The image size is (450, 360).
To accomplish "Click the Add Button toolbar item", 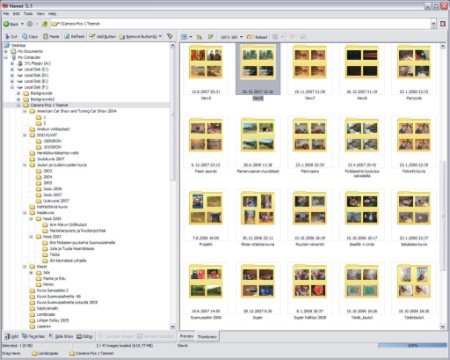I will pos(102,36).
